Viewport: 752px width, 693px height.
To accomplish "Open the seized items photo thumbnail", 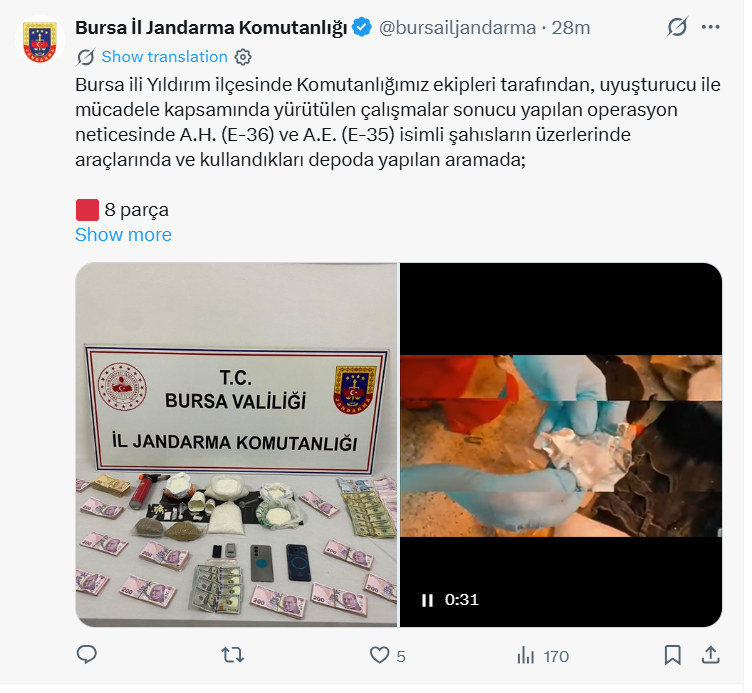I will coord(236,445).
